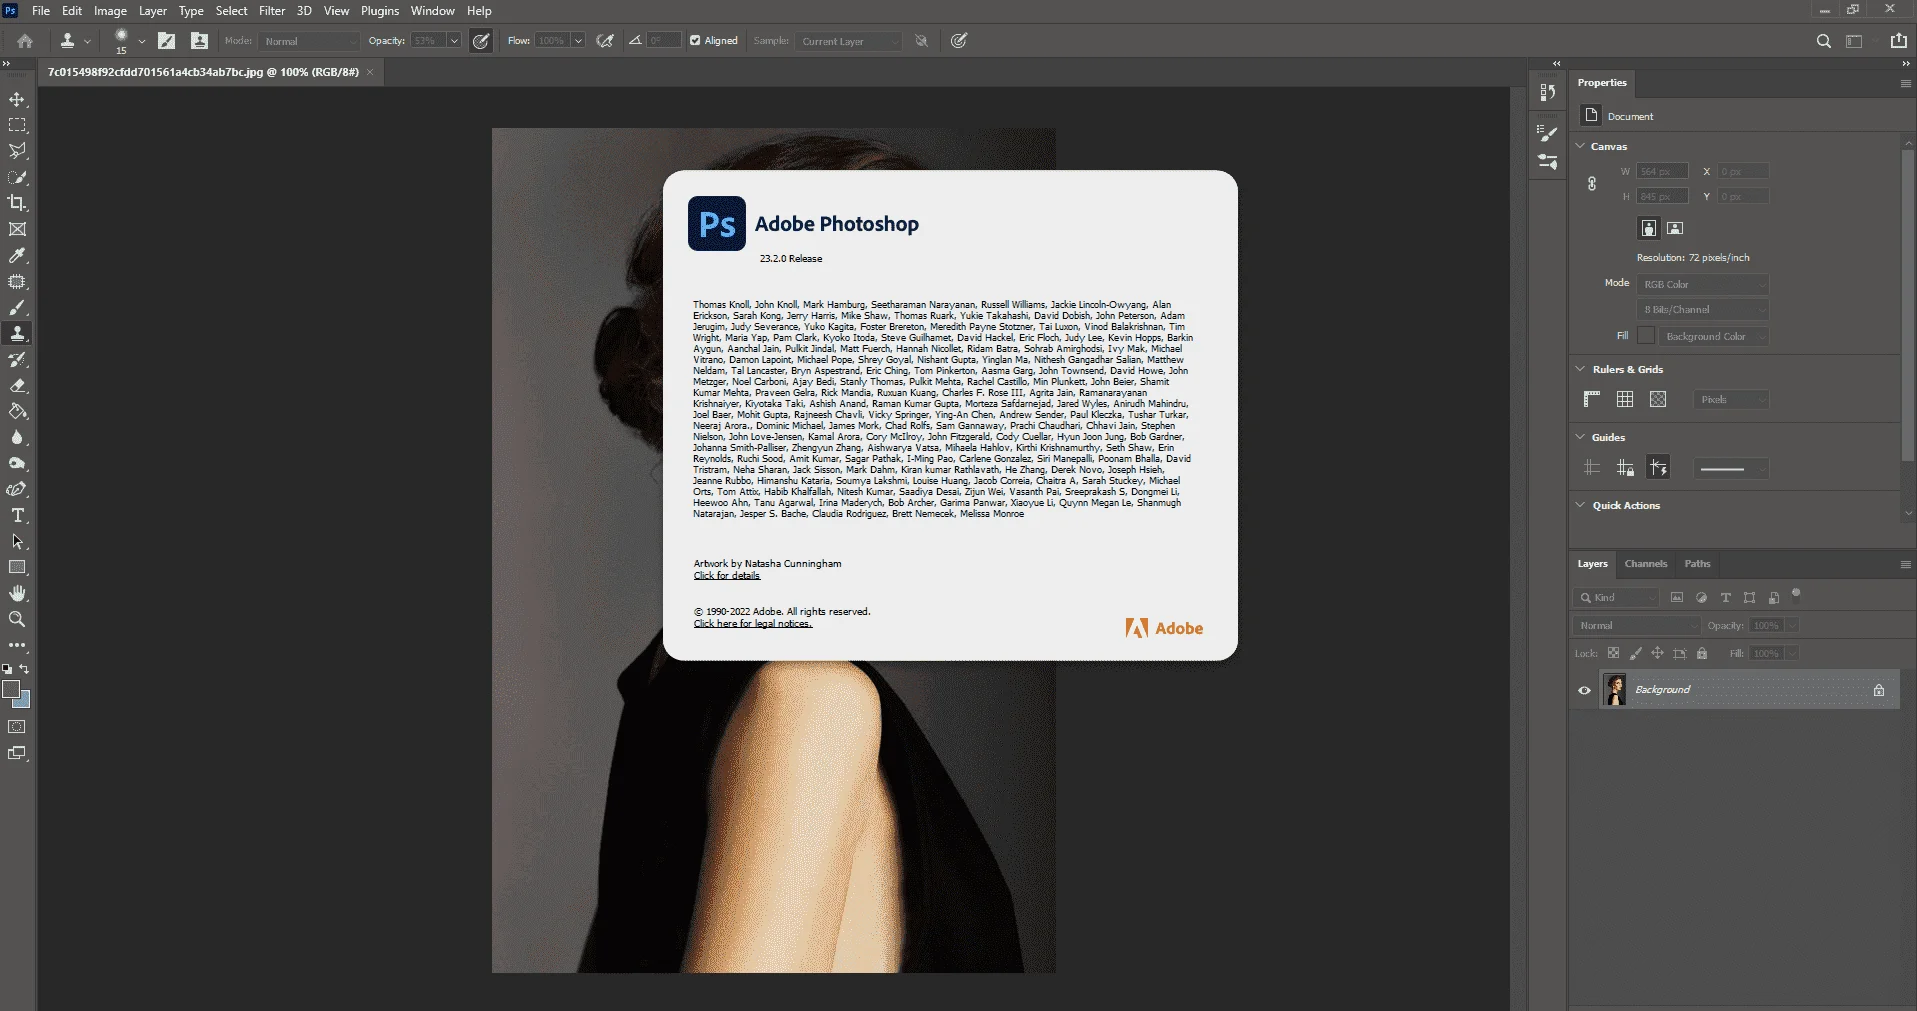
Task: Select the Zoom tool
Action: click(17, 620)
